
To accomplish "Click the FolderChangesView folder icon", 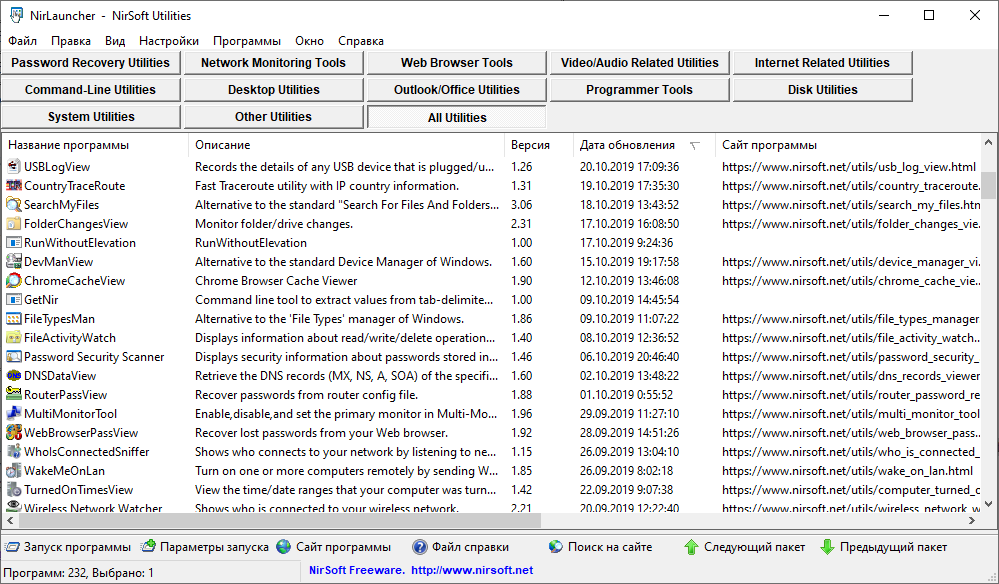I will pos(13,224).
